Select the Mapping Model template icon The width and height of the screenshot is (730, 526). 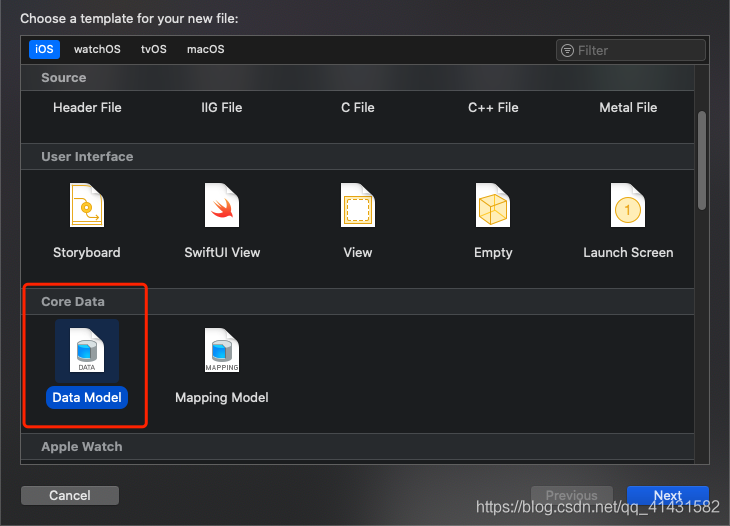[222, 350]
